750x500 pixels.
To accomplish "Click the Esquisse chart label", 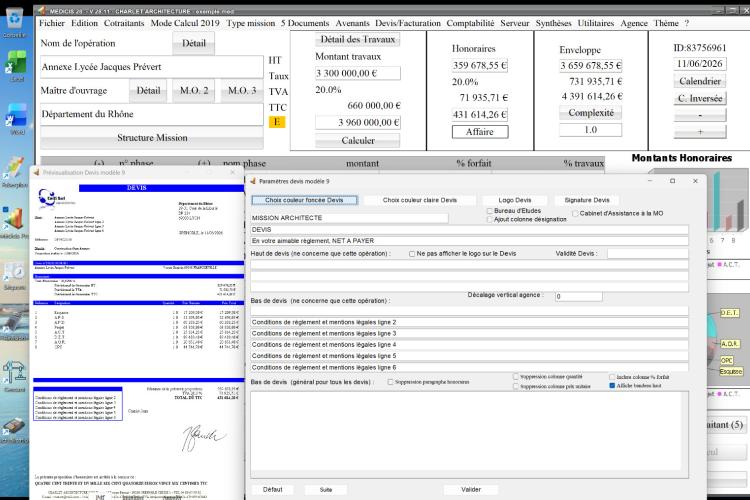I will pyautogui.click(x=731, y=371).
